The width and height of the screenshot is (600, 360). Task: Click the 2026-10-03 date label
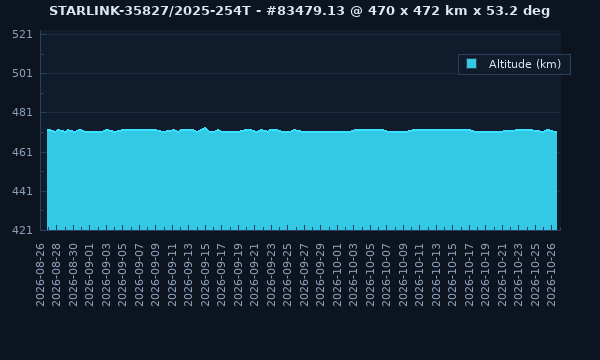click(354, 274)
